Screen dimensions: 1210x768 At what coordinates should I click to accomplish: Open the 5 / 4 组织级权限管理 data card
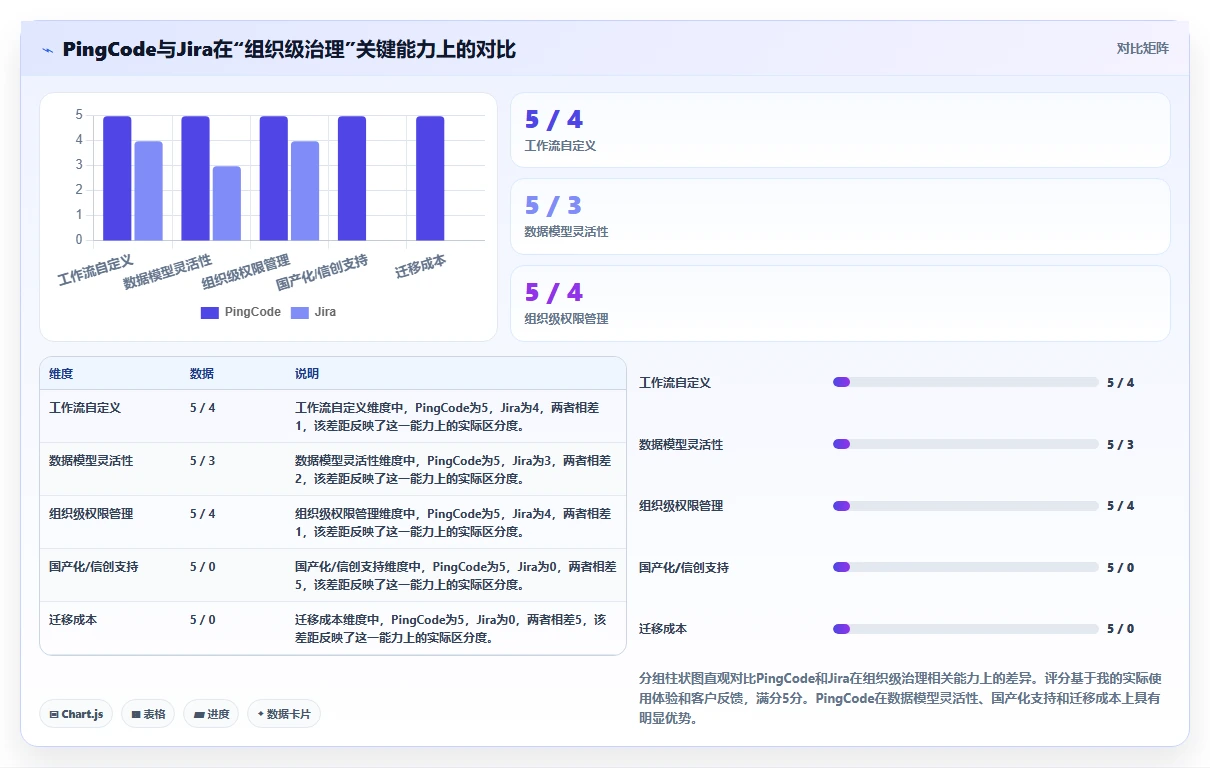(x=840, y=303)
